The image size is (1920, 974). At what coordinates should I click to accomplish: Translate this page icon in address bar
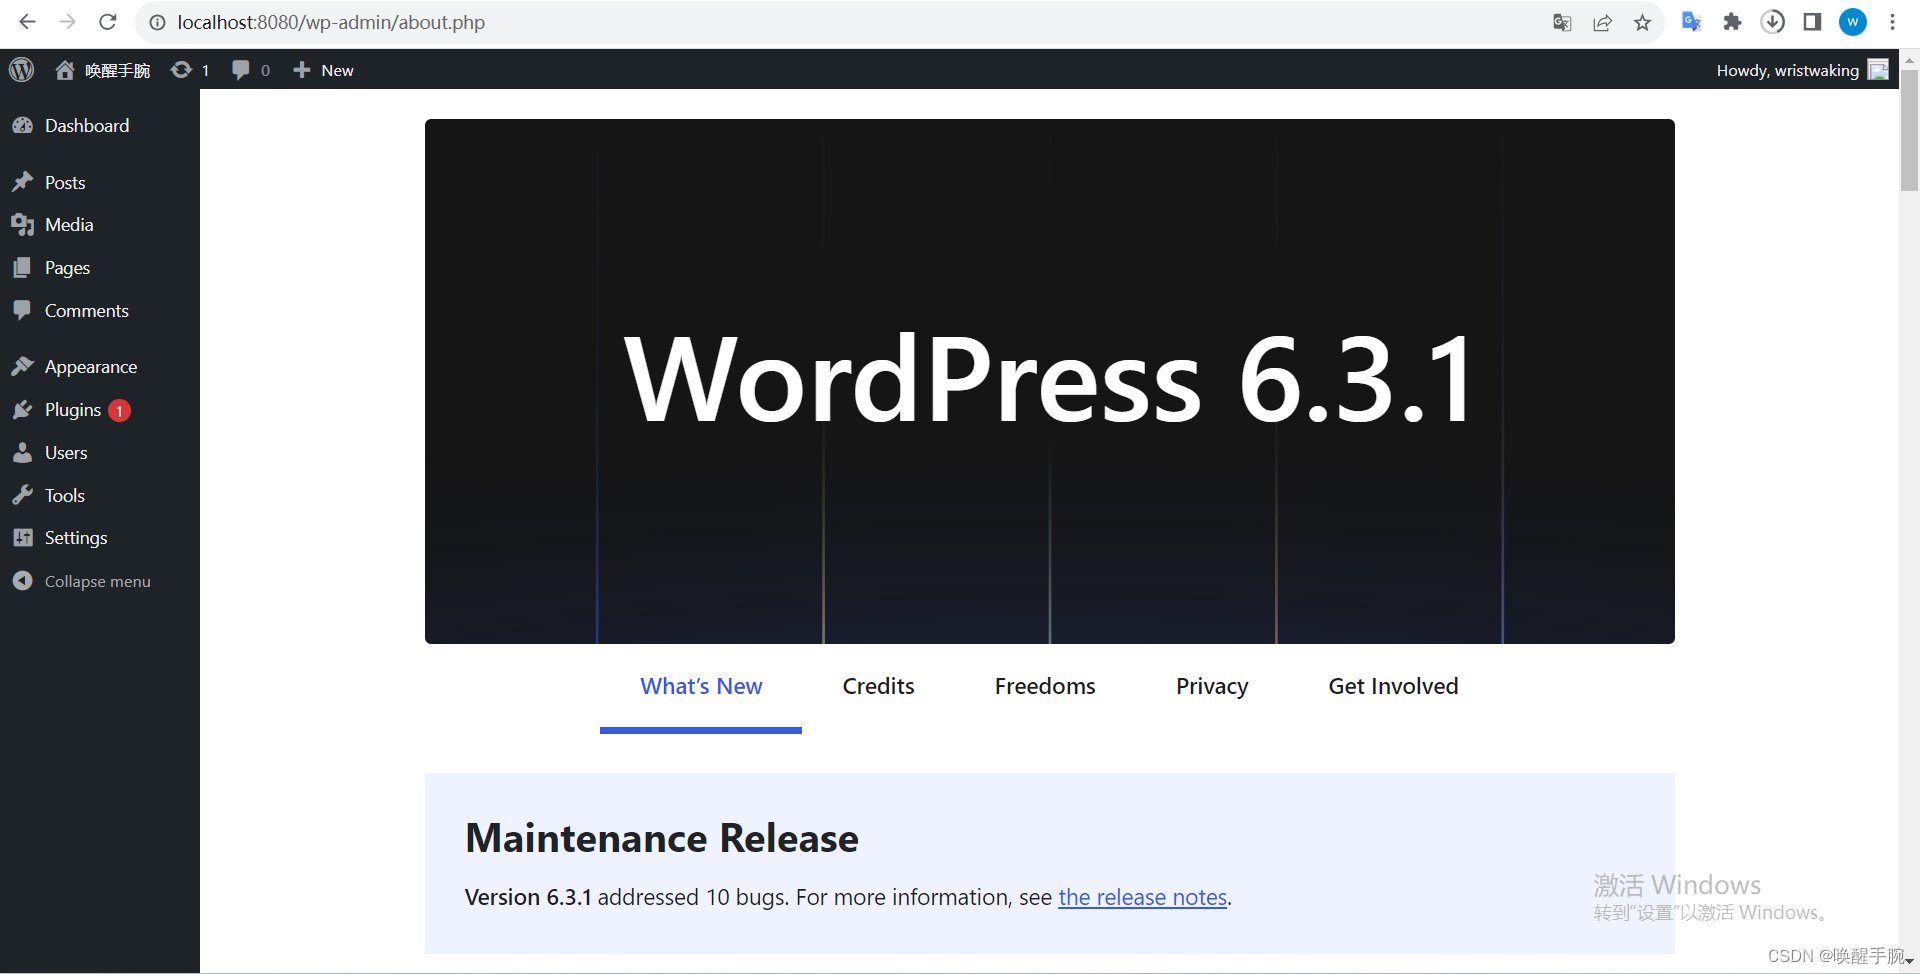tap(1562, 22)
